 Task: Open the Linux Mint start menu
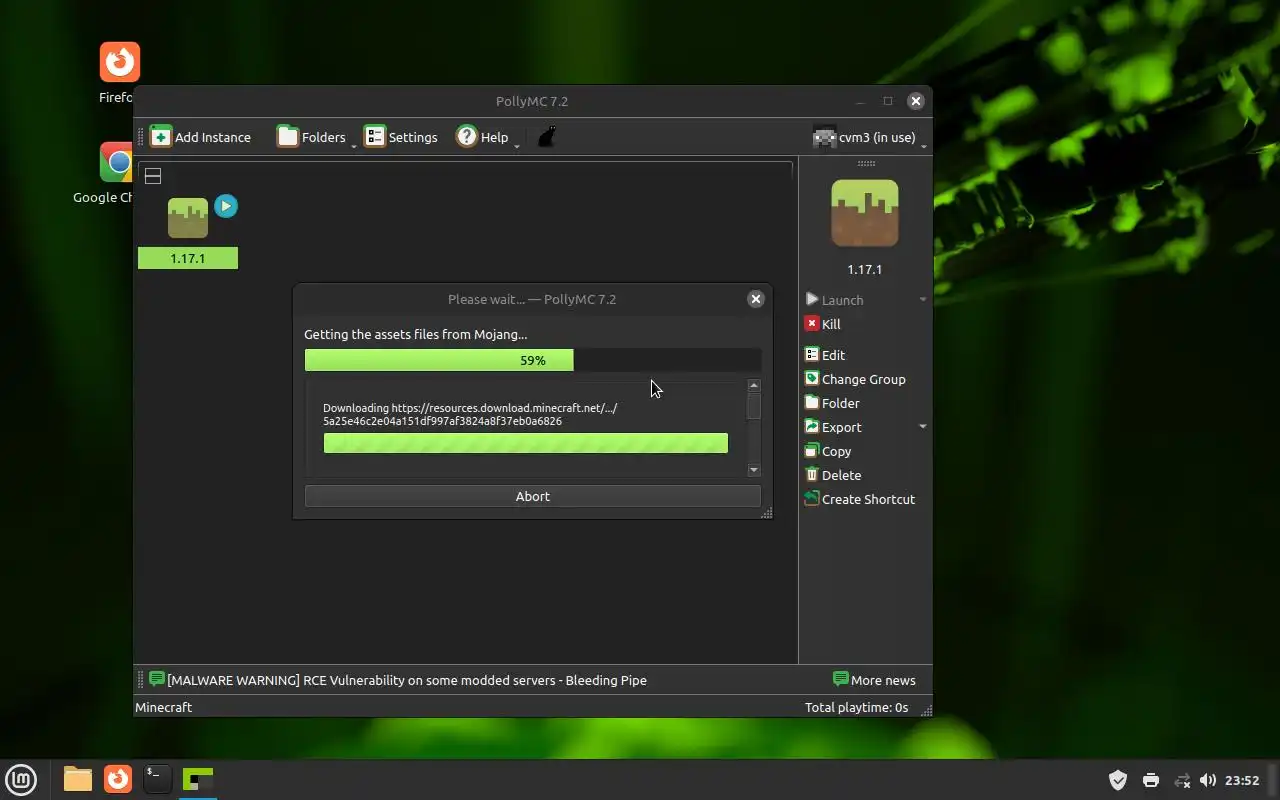pos(21,779)
